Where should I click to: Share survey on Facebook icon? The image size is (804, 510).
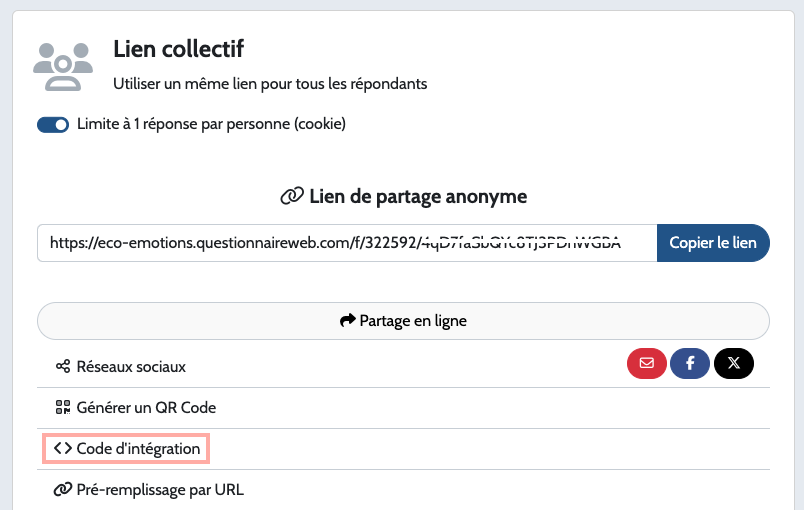pos(690,363)
